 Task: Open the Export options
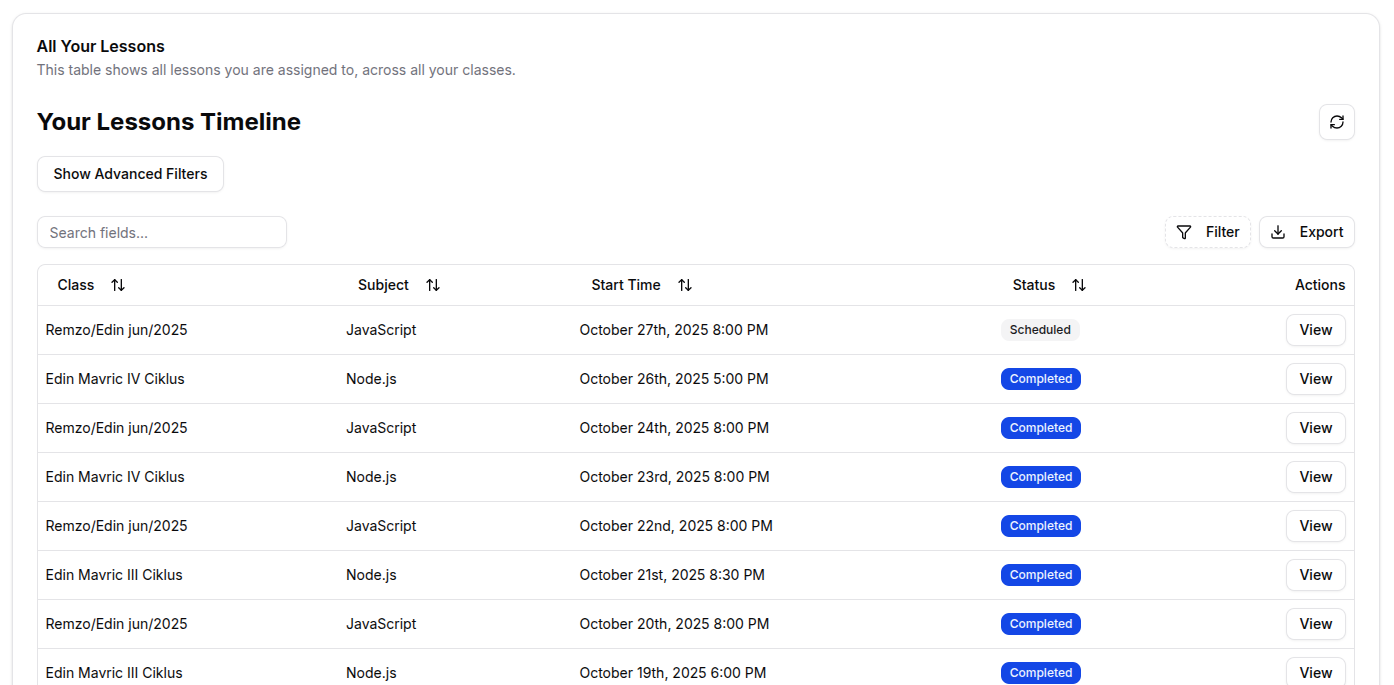[x=1307, y=231]
